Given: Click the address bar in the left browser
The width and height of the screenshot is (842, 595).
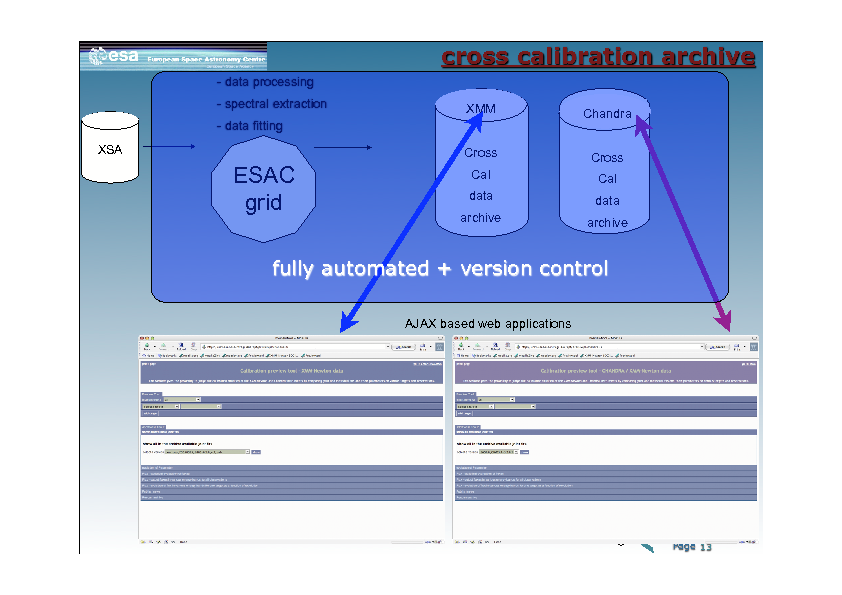Looking at the screenshot, I should (295, 347).
